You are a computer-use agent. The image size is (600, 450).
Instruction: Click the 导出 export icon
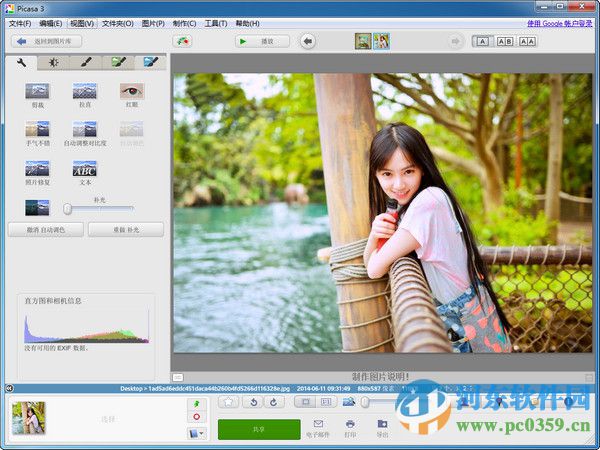click(382, 429)
